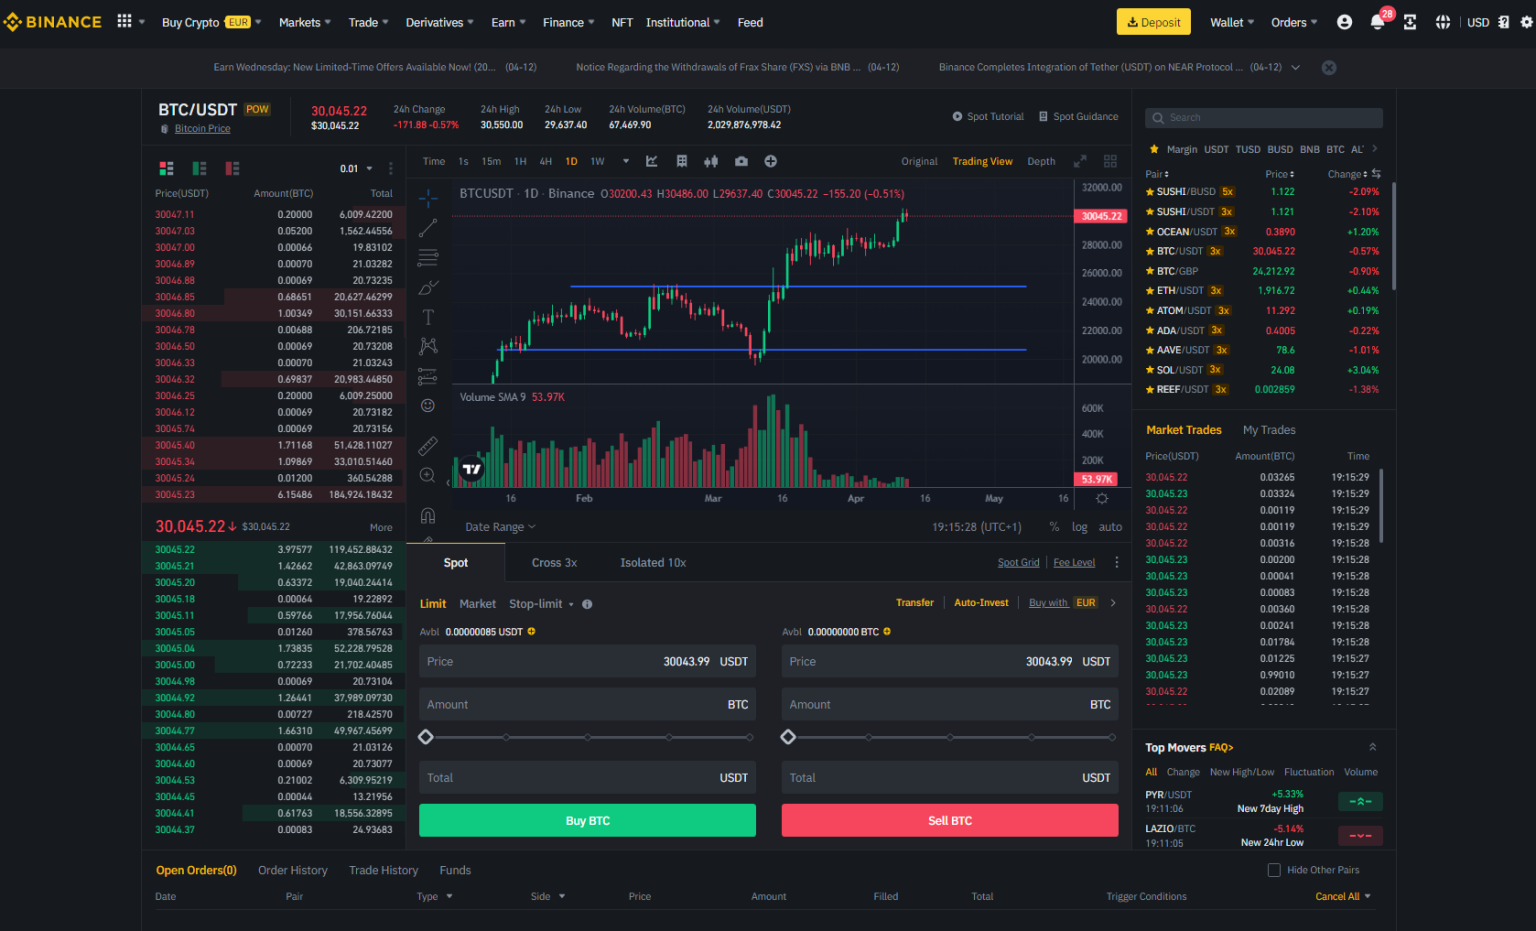Open the My Trades tab

click(1268, 429)
